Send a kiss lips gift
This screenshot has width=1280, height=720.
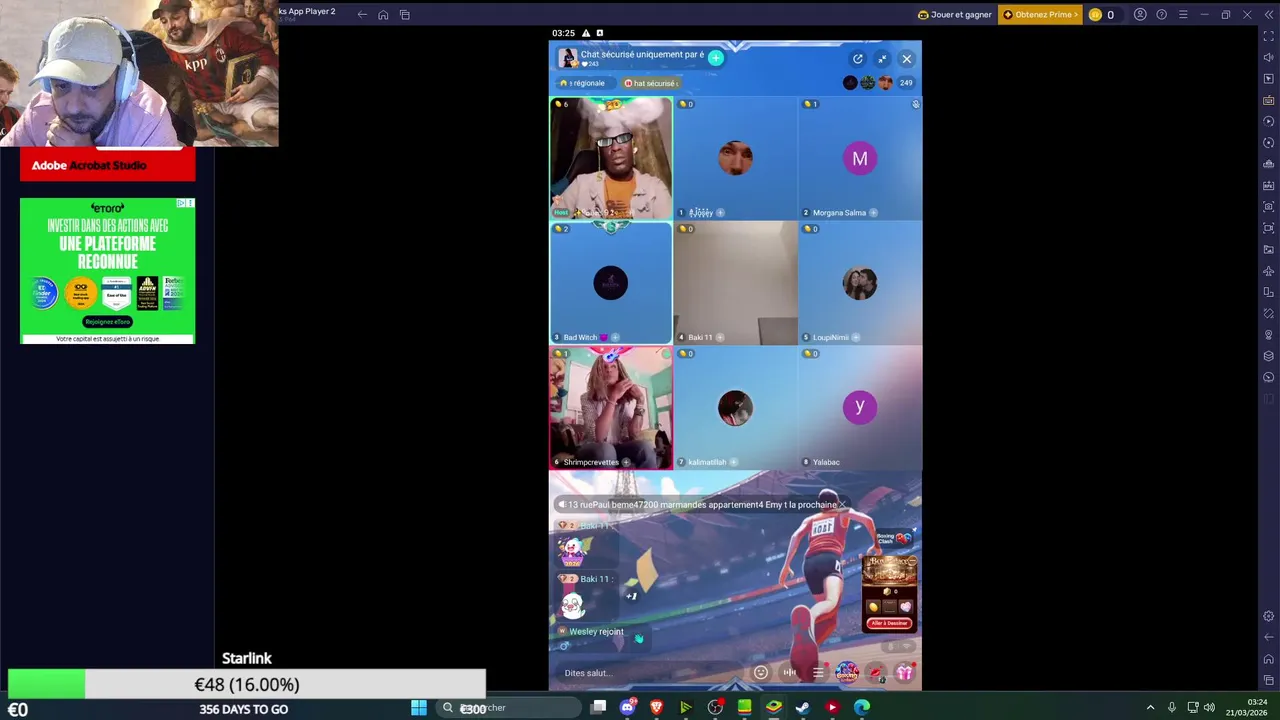point(876,673)
